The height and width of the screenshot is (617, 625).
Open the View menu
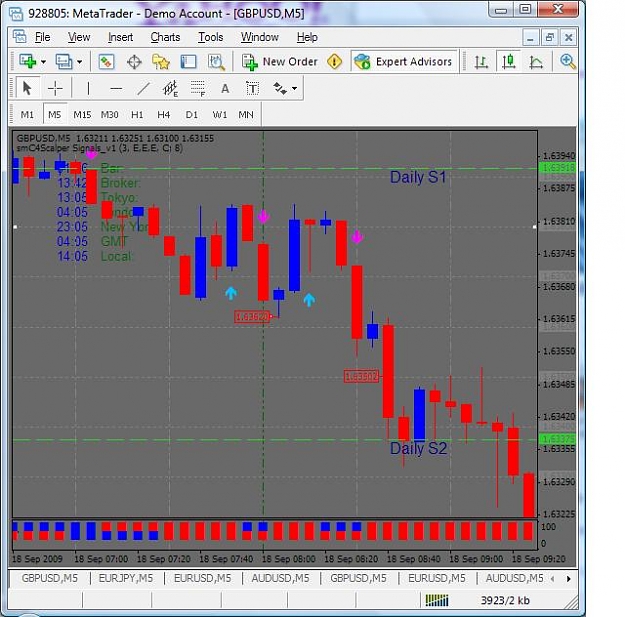click(79, 37)
